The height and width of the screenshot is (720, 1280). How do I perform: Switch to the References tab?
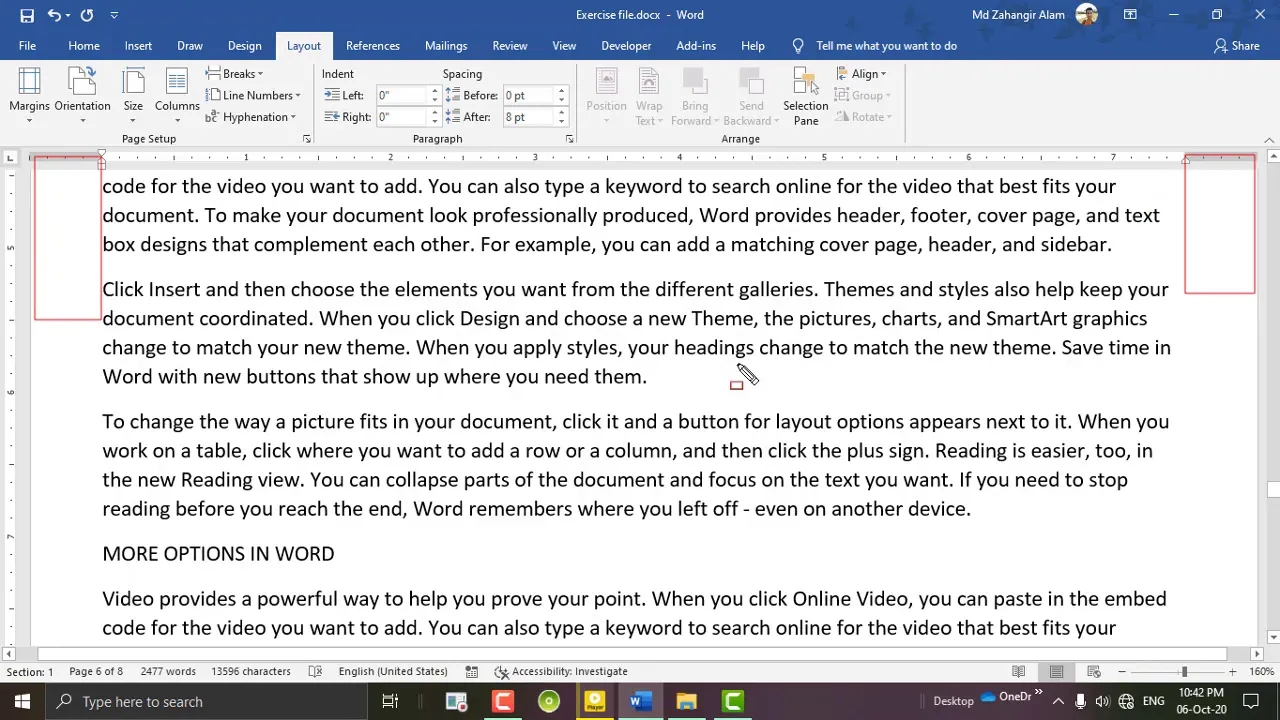373,46
